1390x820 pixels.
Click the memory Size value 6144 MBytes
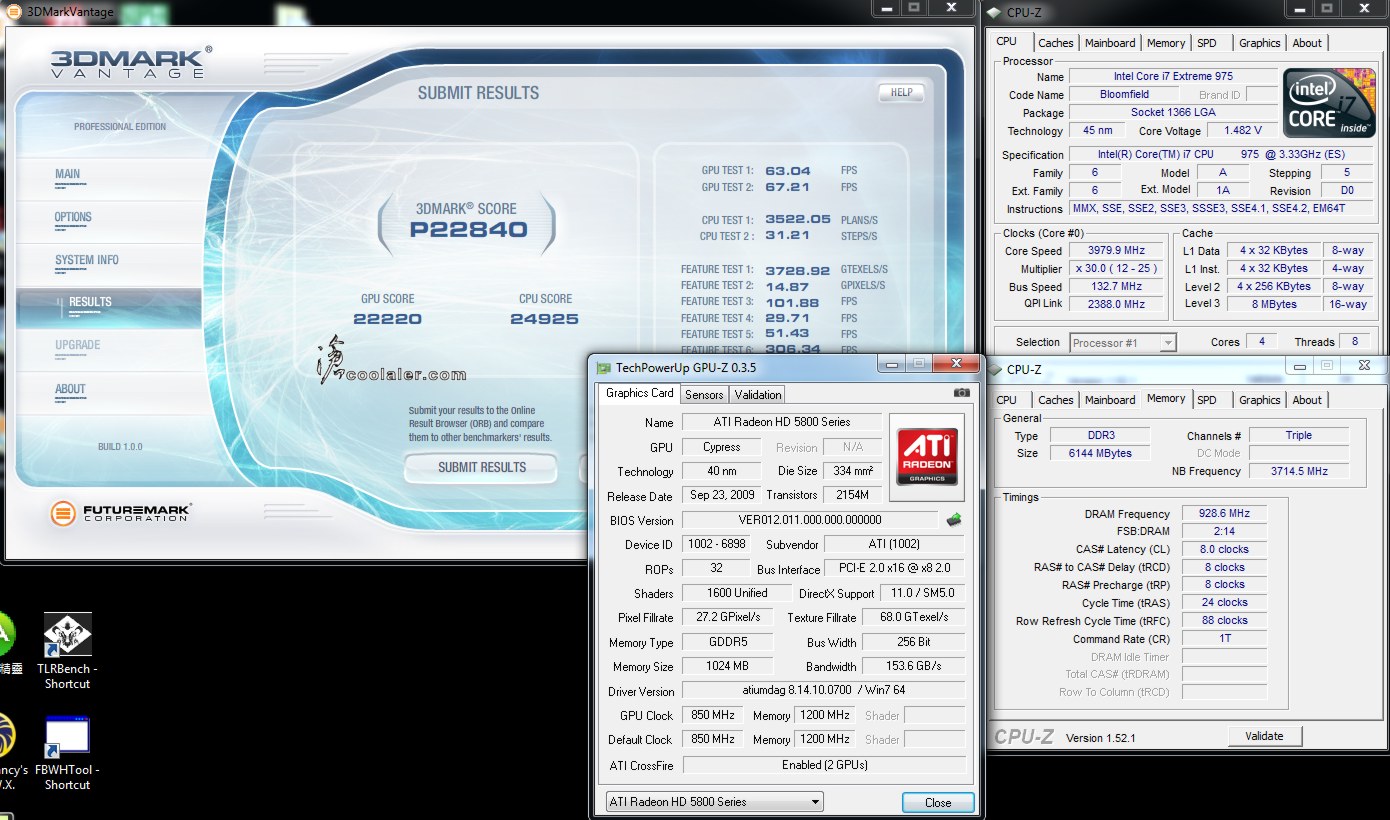click(1102, 453)
